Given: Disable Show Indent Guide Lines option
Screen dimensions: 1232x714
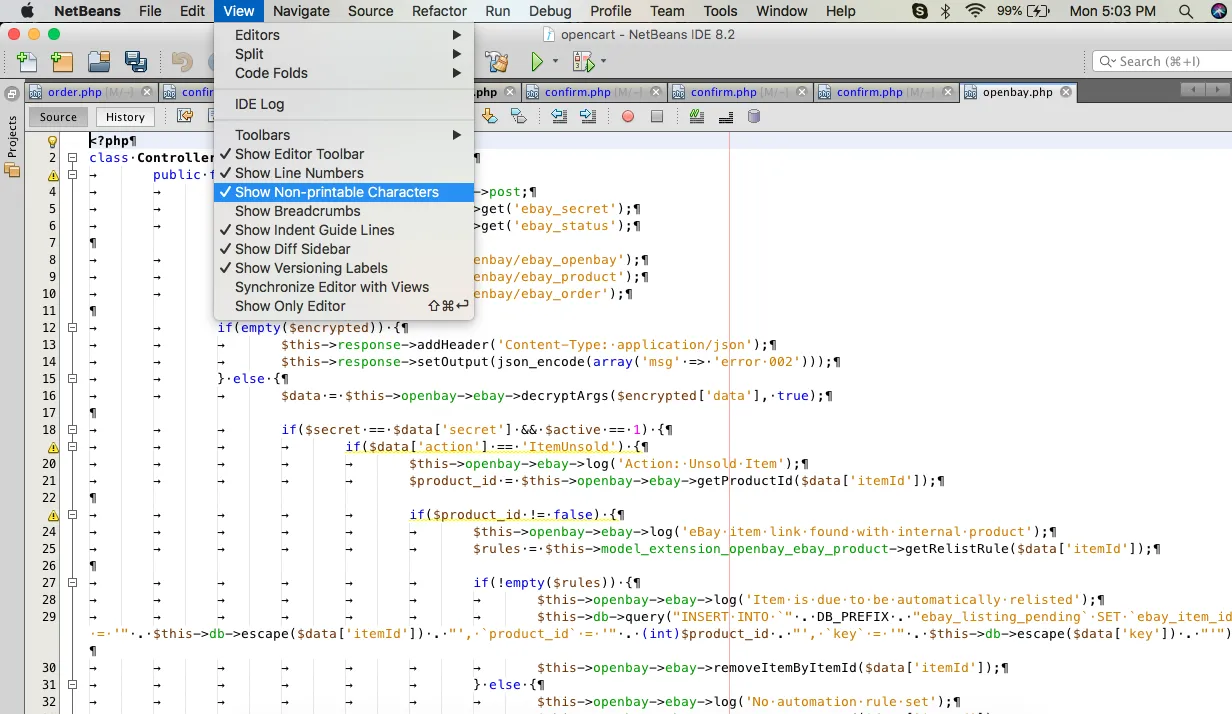Looking at the screenshot, I should click(x=314, y=230).
